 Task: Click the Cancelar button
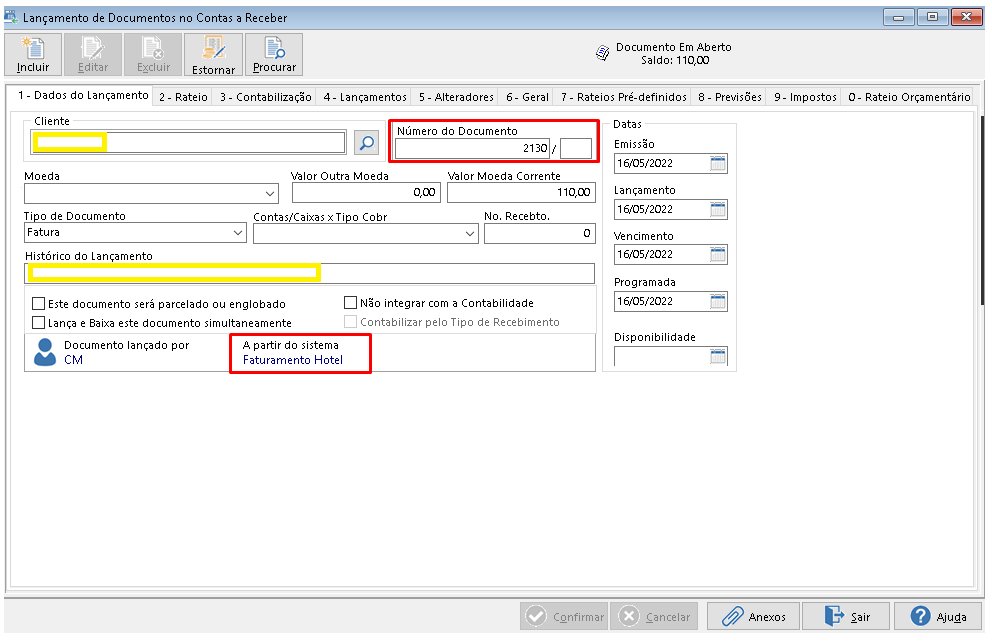click(655, 616)
